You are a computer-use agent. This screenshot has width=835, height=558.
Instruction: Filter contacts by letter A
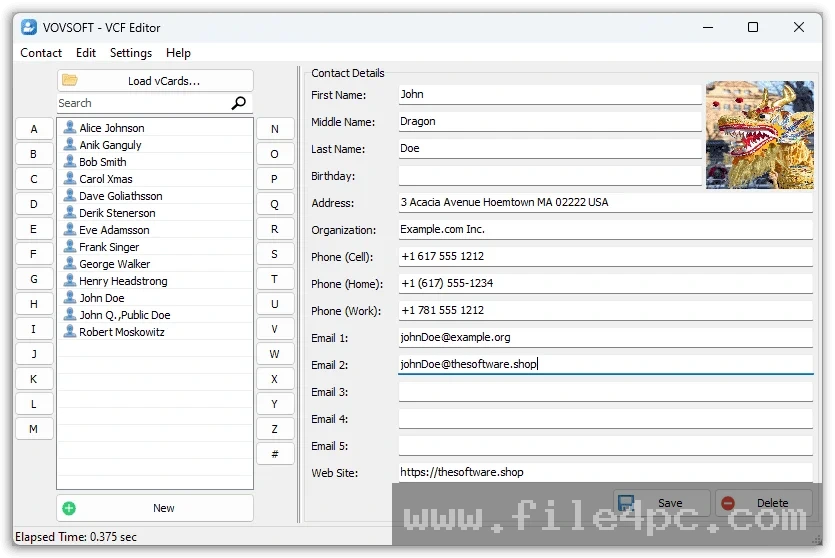(x=34, y=129)
